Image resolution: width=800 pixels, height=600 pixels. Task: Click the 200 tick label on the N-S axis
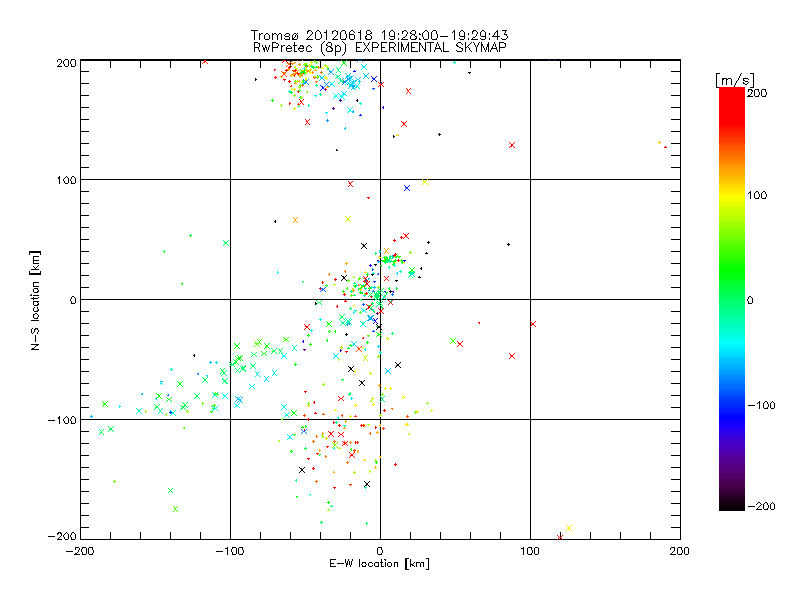click(x=66, y=63)
